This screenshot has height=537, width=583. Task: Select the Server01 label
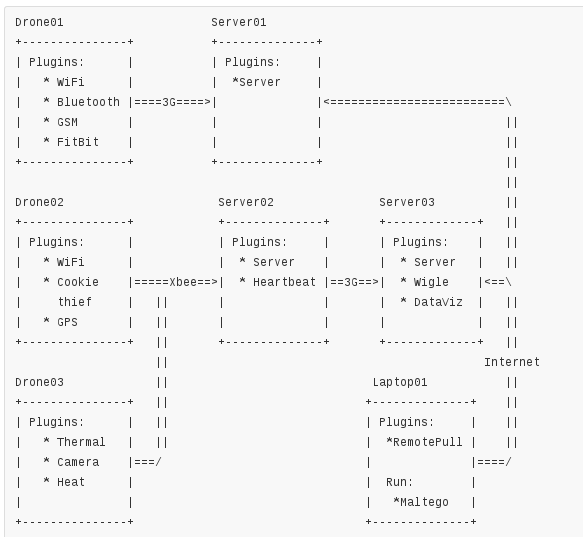[x=239, y=22]
